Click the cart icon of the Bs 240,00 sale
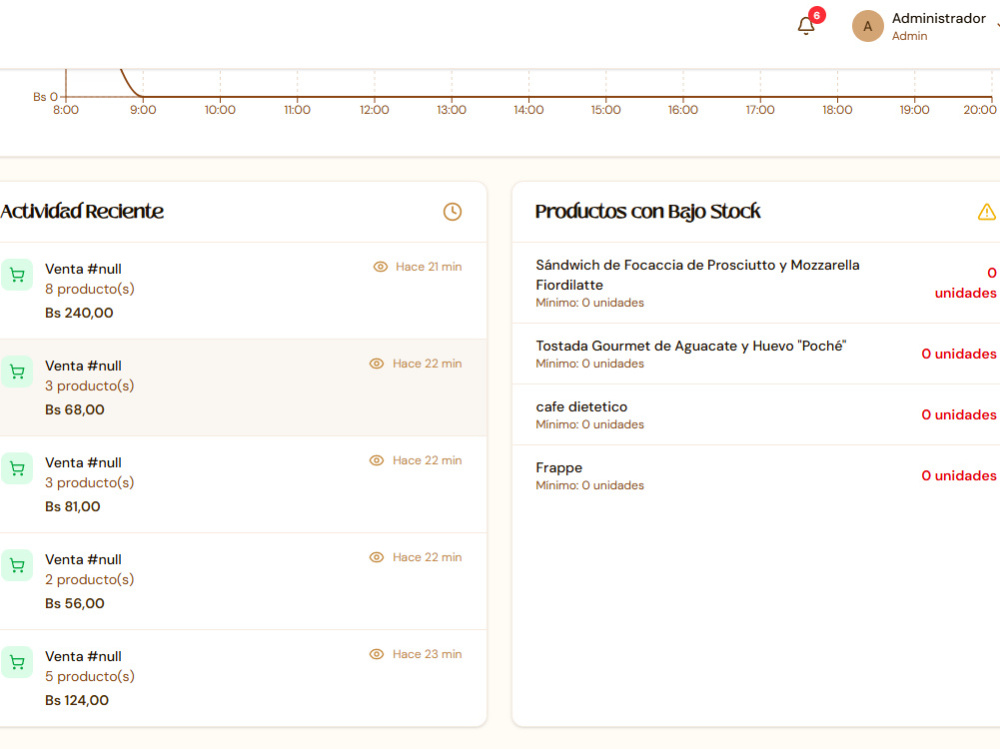 (17, 275)
